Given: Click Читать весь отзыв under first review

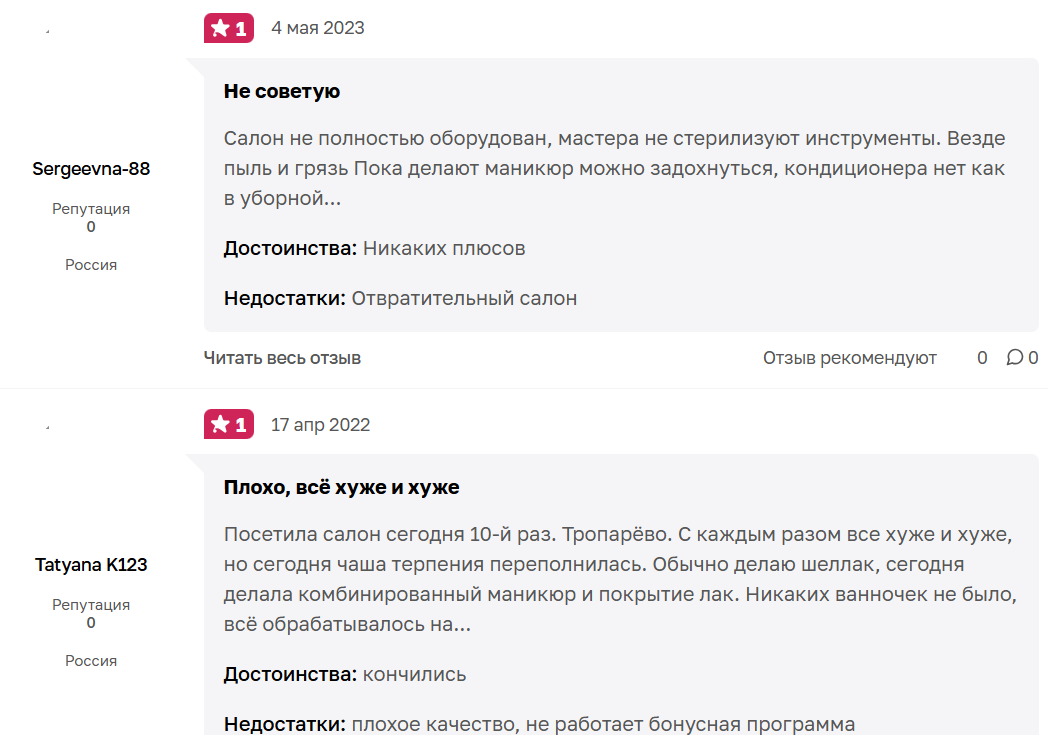Looking at the screenshot, I should (x=282, y=358).
